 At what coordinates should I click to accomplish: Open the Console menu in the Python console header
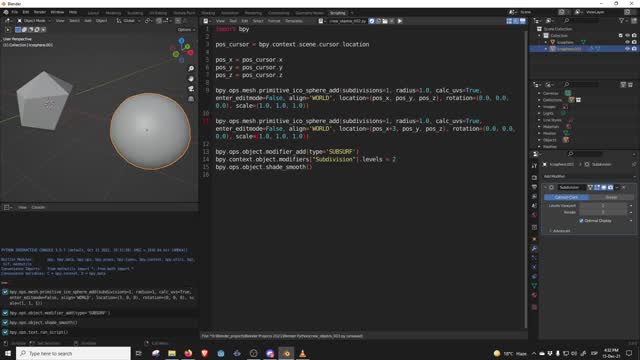38,207
